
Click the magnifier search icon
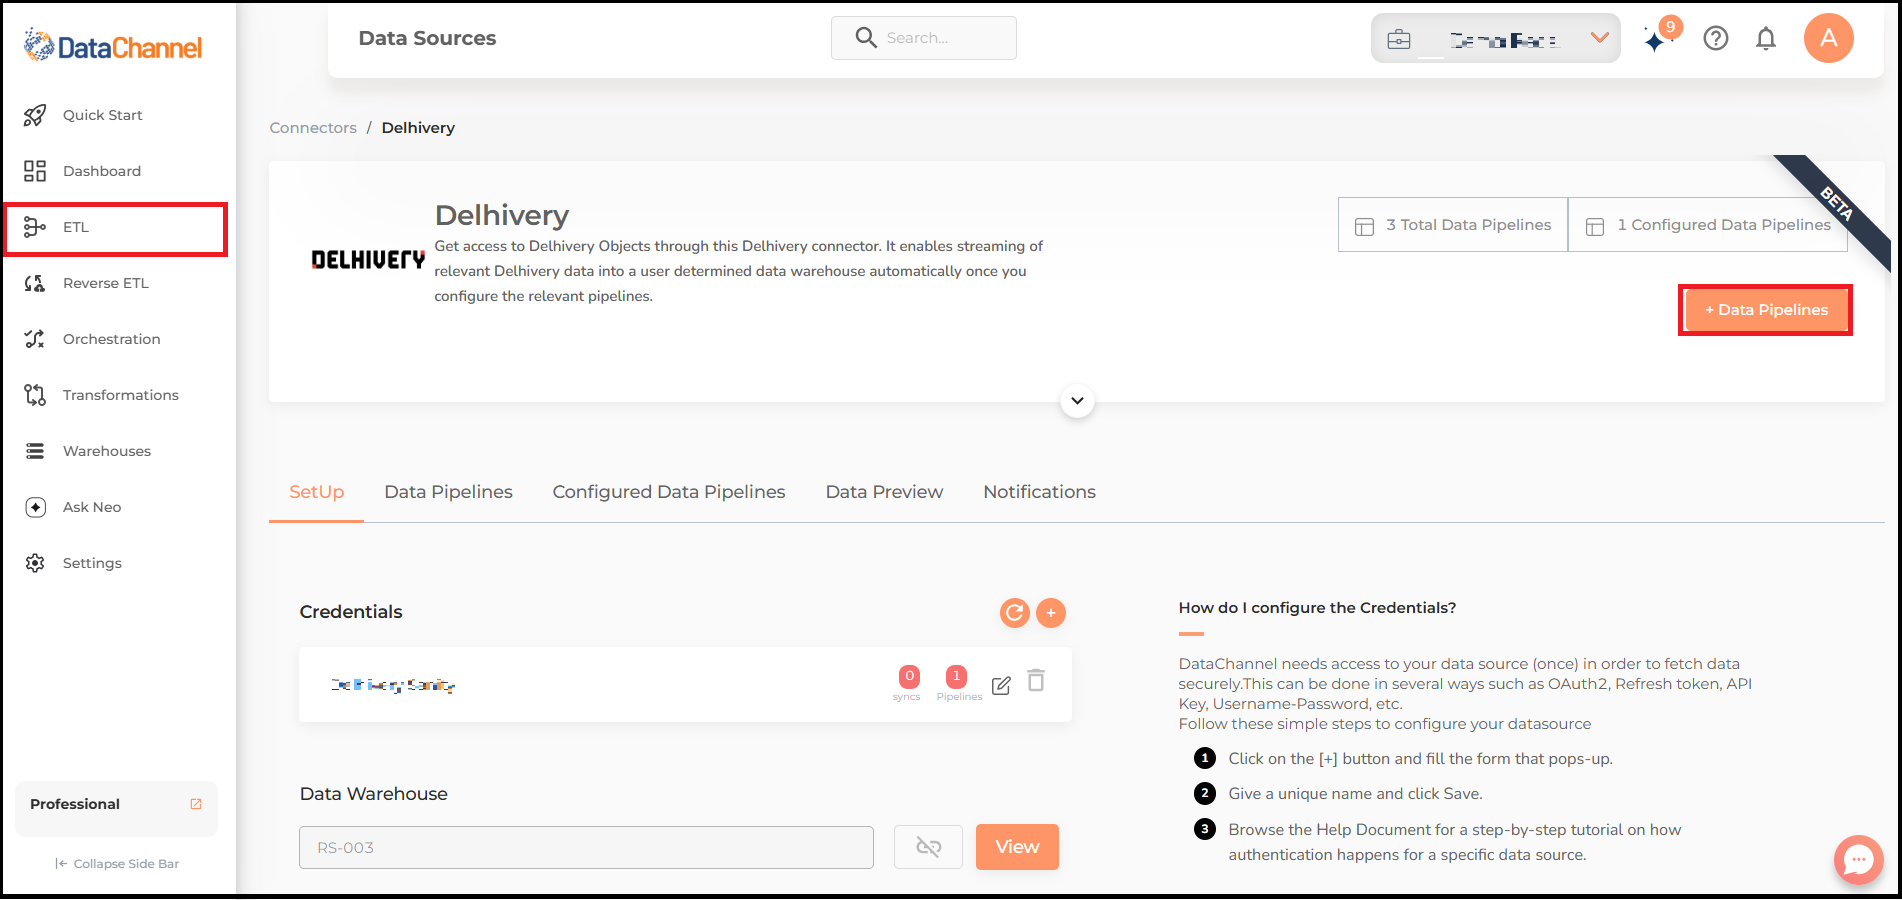[866, 38]
